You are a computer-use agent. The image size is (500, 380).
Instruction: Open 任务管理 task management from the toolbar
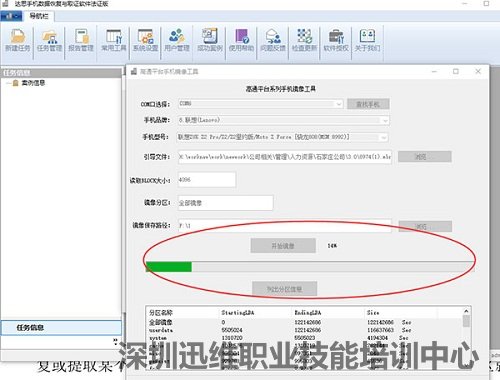pos(50,41)
